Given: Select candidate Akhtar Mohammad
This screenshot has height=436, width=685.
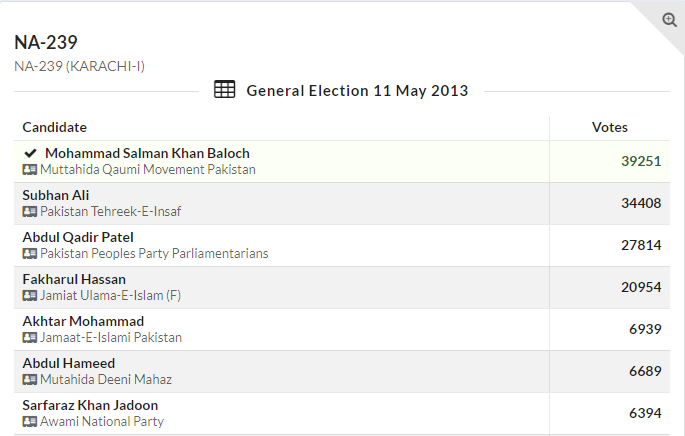Looking at the screenshot, I should click(83, 321).
